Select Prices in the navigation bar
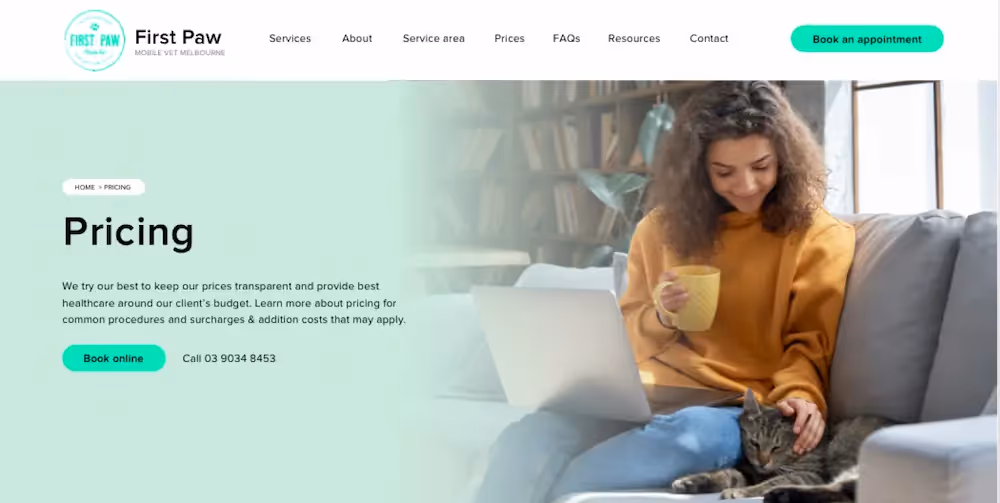1000x503 pixels. (510, 38)
